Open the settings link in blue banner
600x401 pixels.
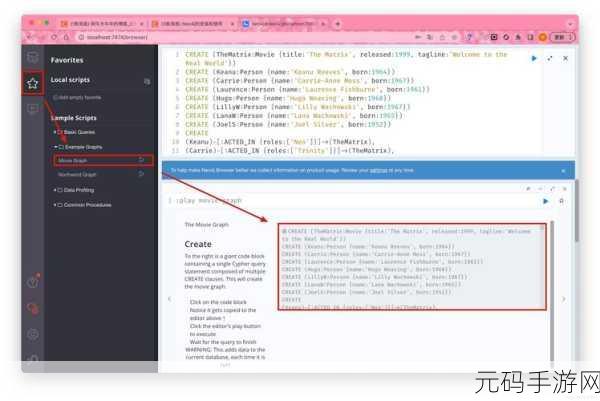click(378, 170)
